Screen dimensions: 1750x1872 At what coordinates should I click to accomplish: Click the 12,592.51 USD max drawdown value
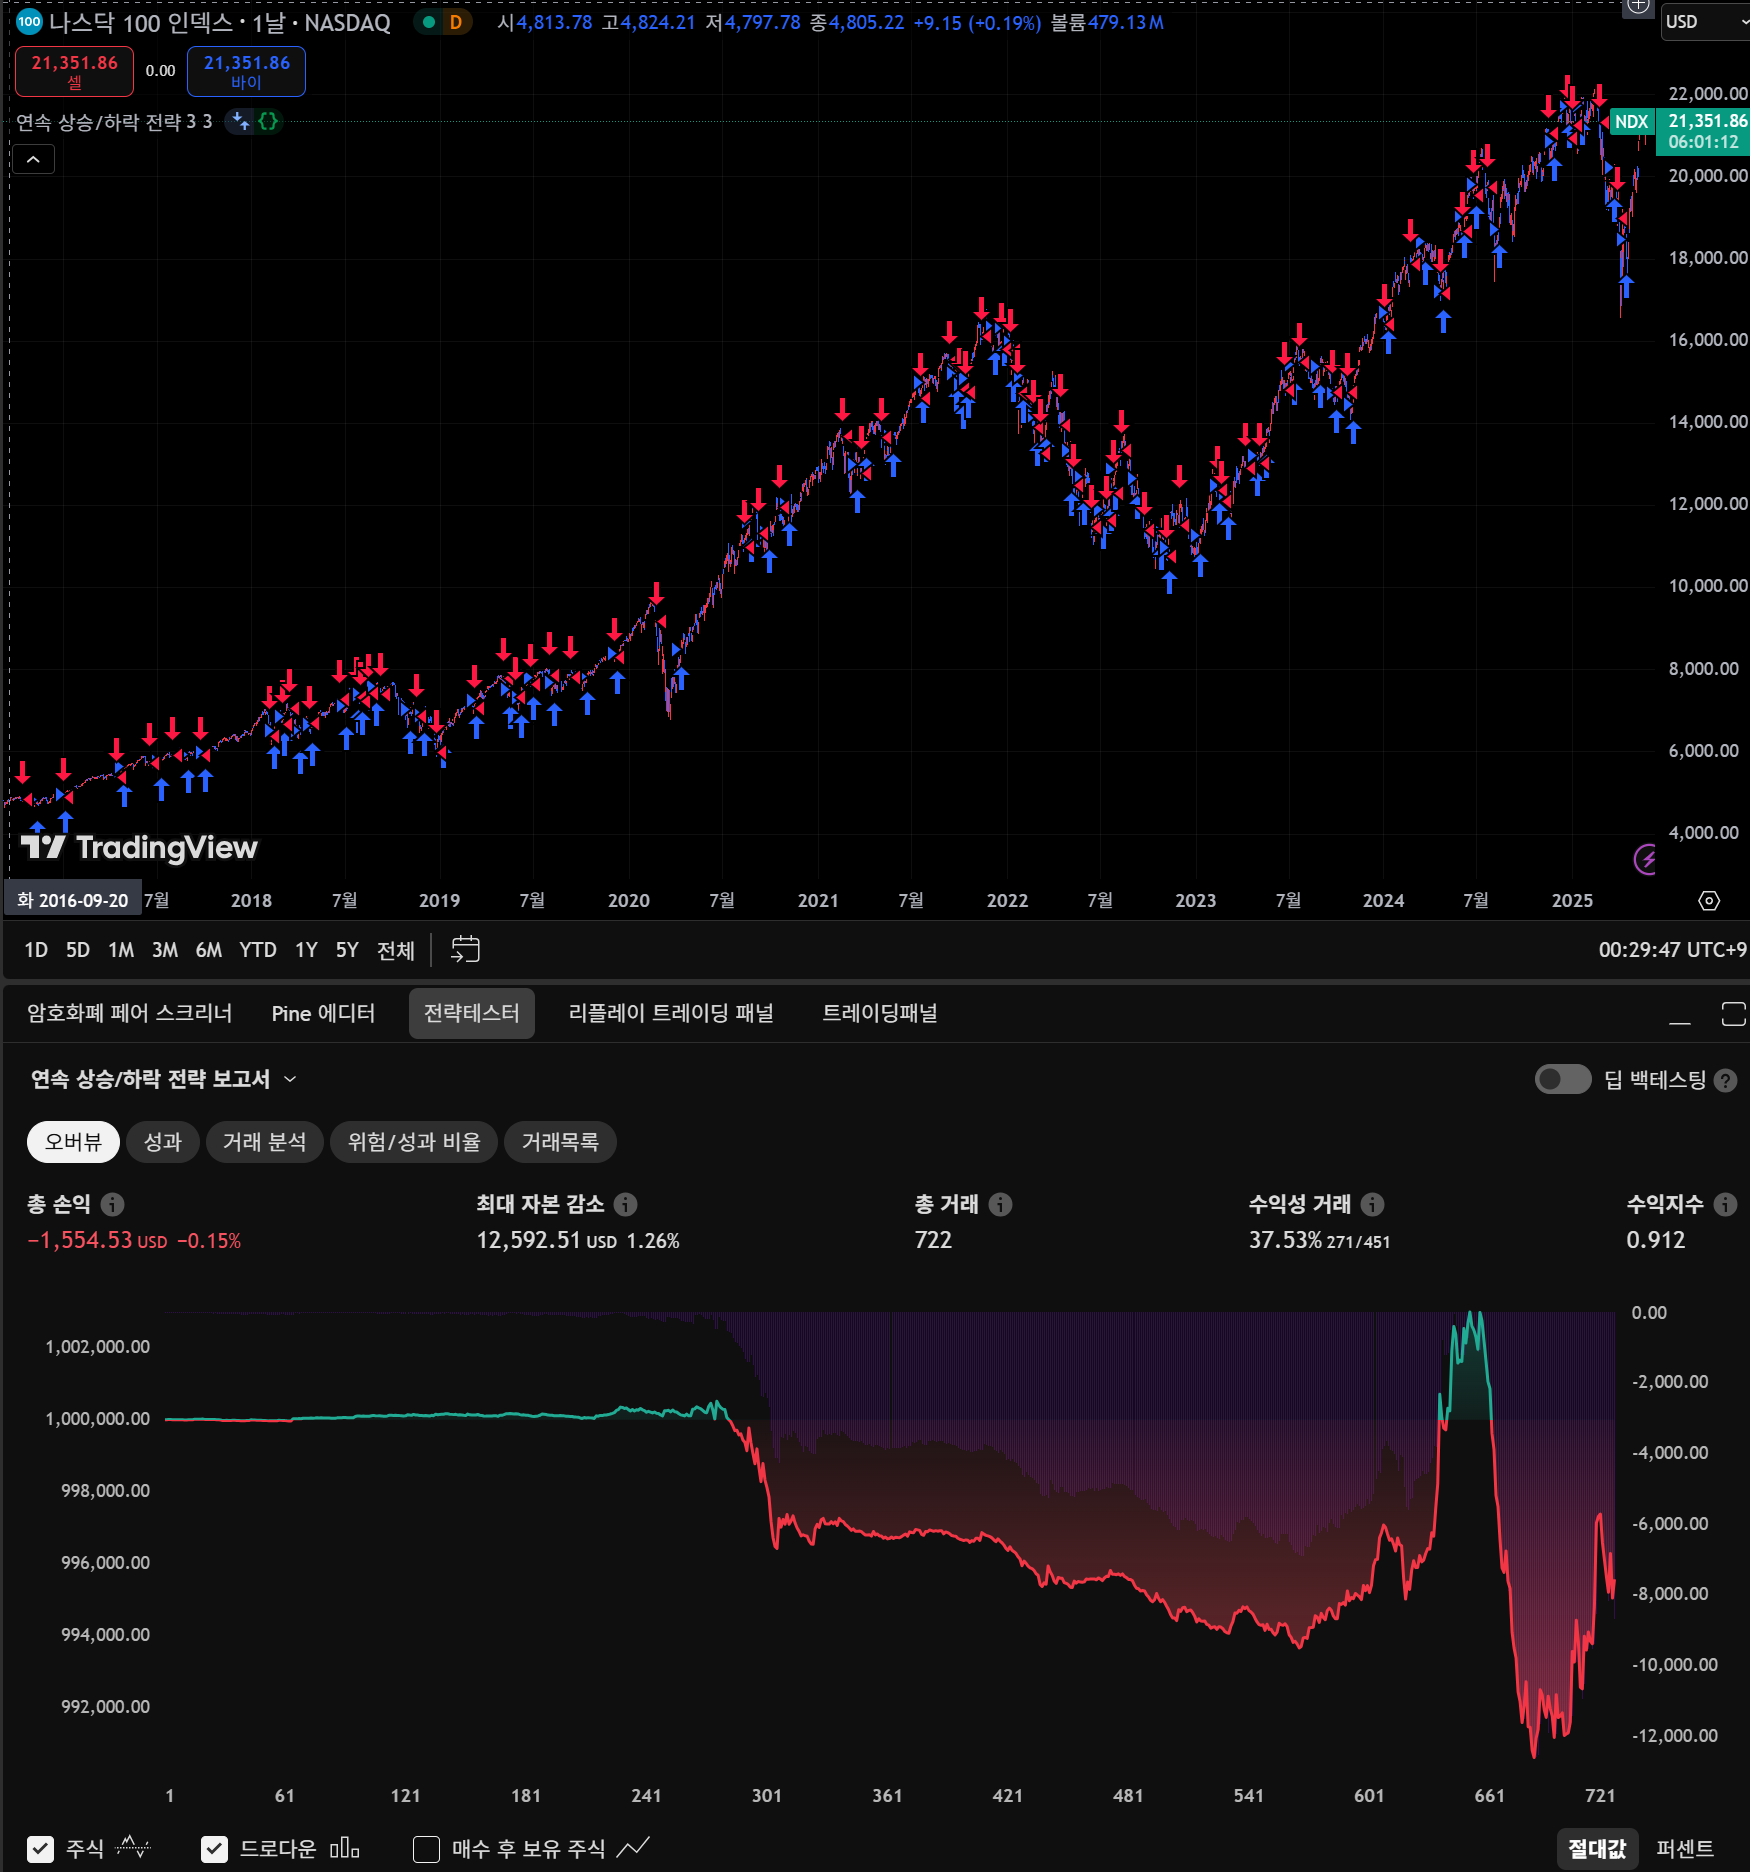546,1240
